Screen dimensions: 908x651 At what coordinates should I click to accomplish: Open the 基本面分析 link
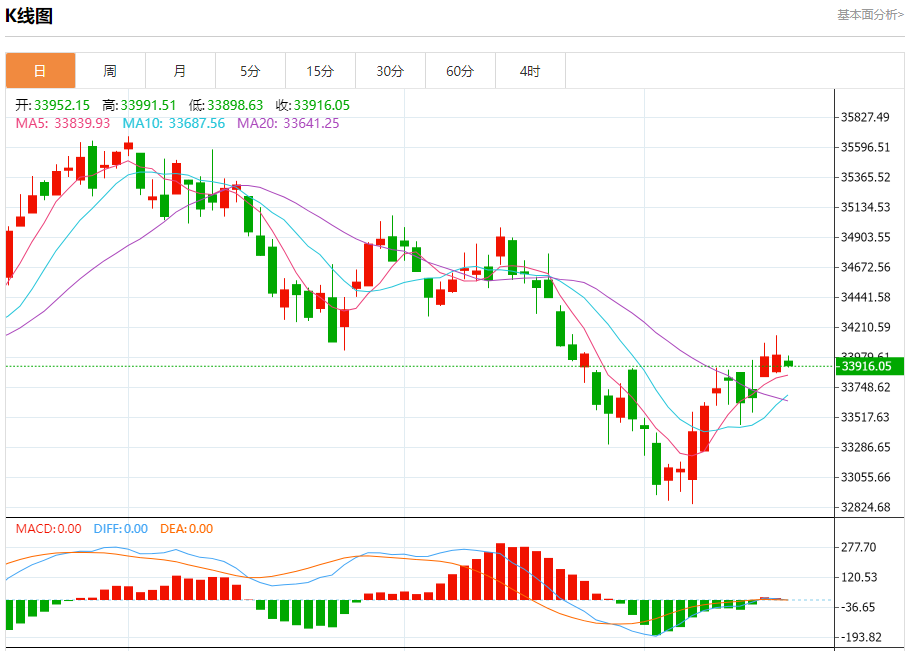point(870,15)
